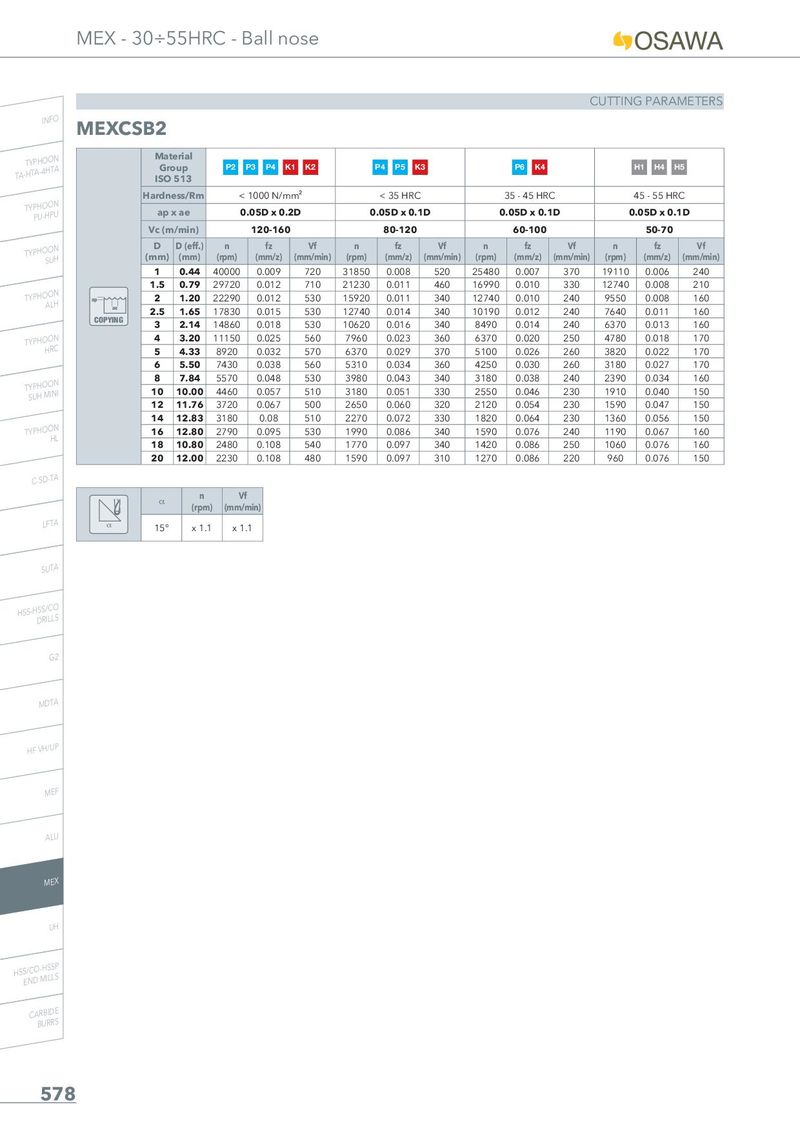Click the Vc value '60-100'
This screenshot has height=1132, width=800.
(x=529, y=230)
